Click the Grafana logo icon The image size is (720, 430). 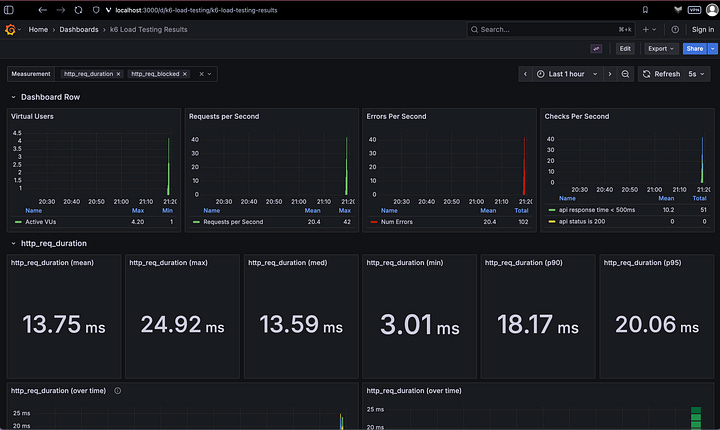(x=11, y=30)
